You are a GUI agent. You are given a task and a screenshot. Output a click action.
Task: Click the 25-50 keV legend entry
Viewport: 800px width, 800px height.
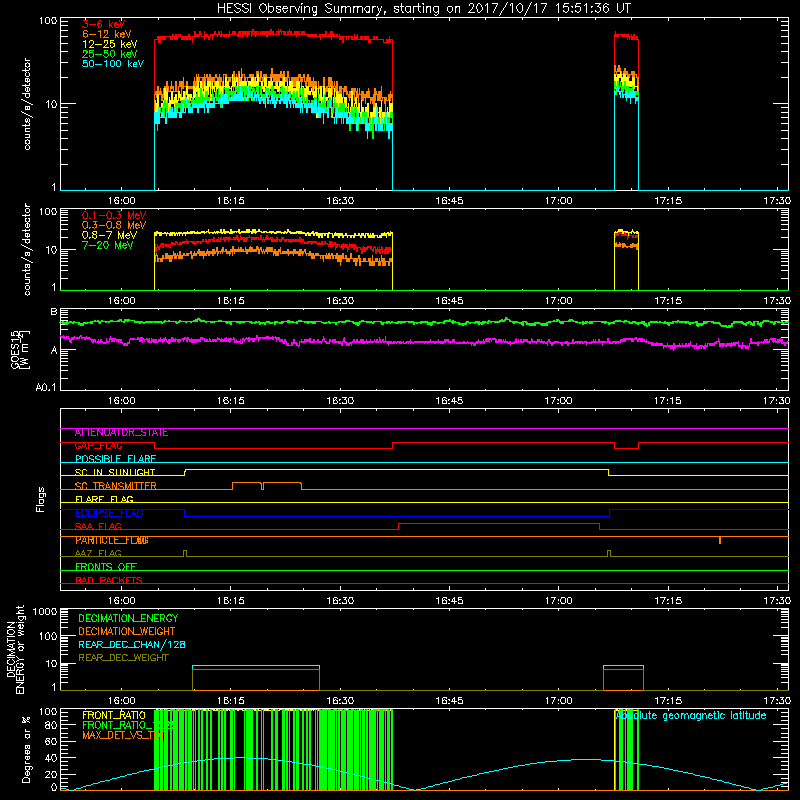tap(109, 54)
